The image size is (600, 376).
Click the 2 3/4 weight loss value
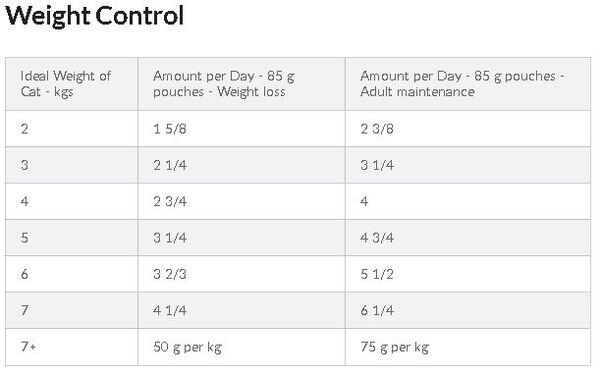pos(170,201)
